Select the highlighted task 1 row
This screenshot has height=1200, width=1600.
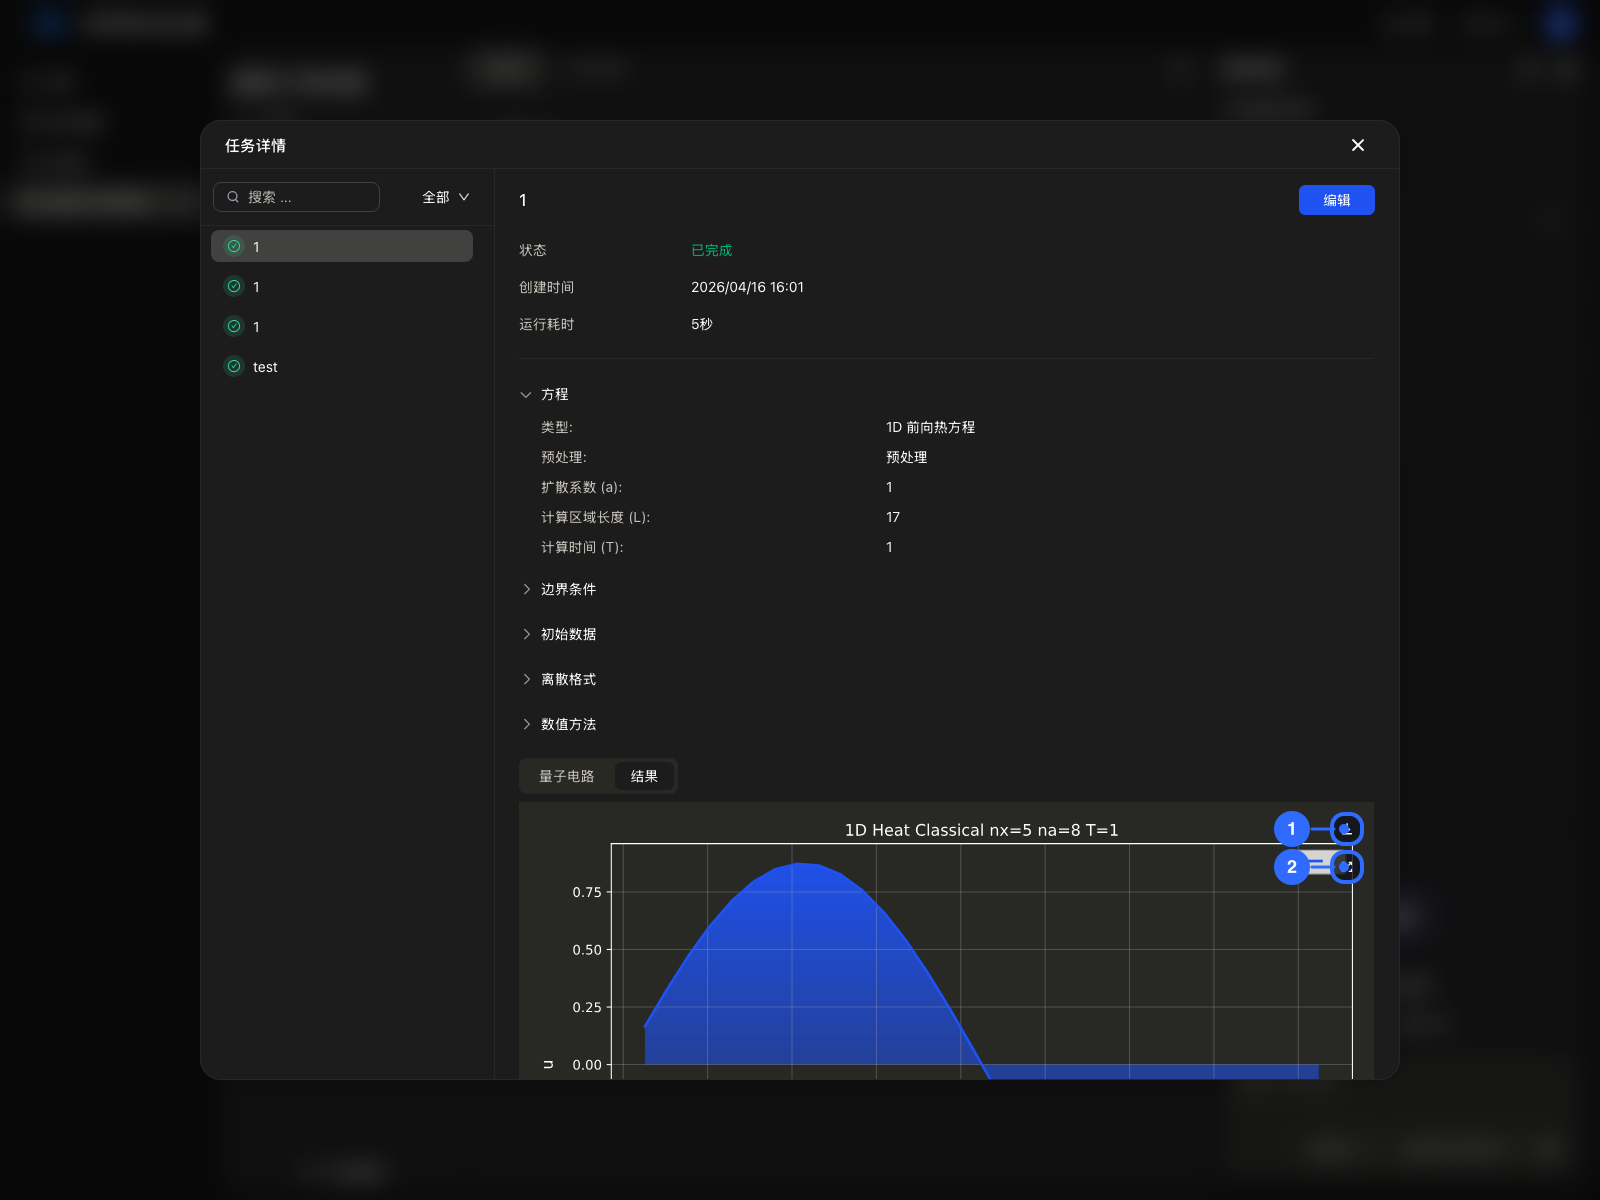(342, 246)
